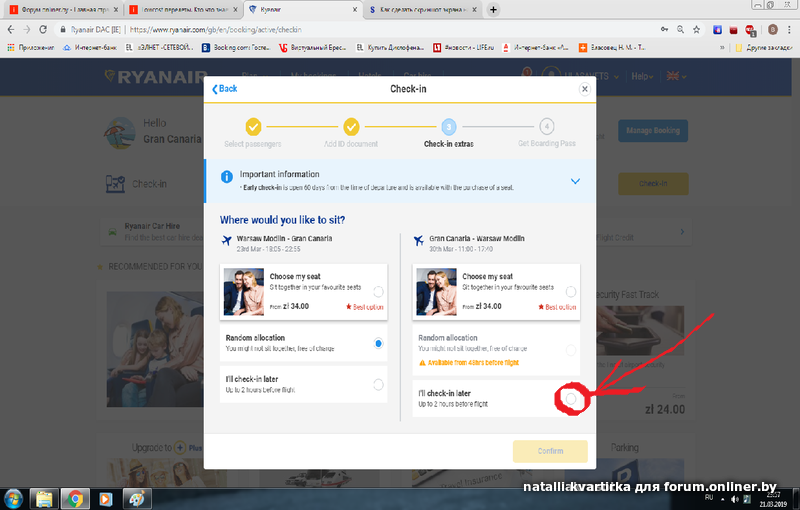Viewport: 800px width, 510px height.
Task: Open File Explorer from taskbar
Action: [x=44, y=499]
